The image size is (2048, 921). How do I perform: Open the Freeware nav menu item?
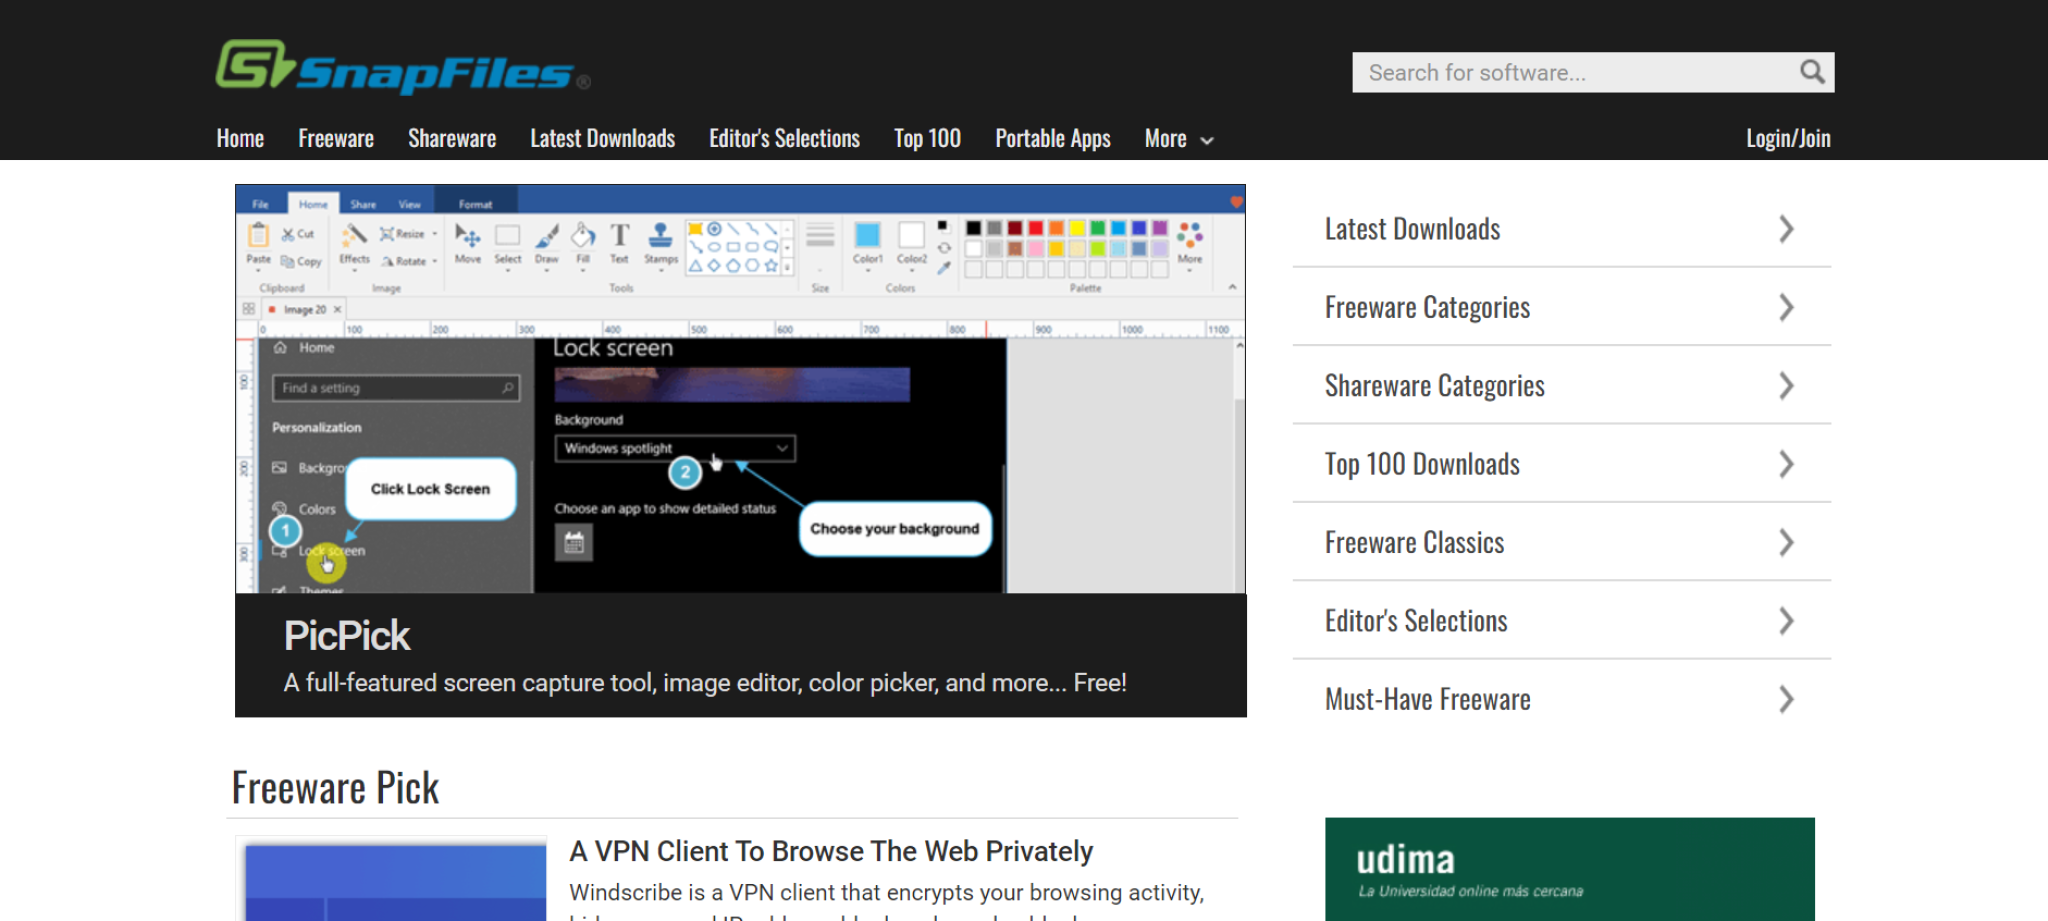coord(335,139)
